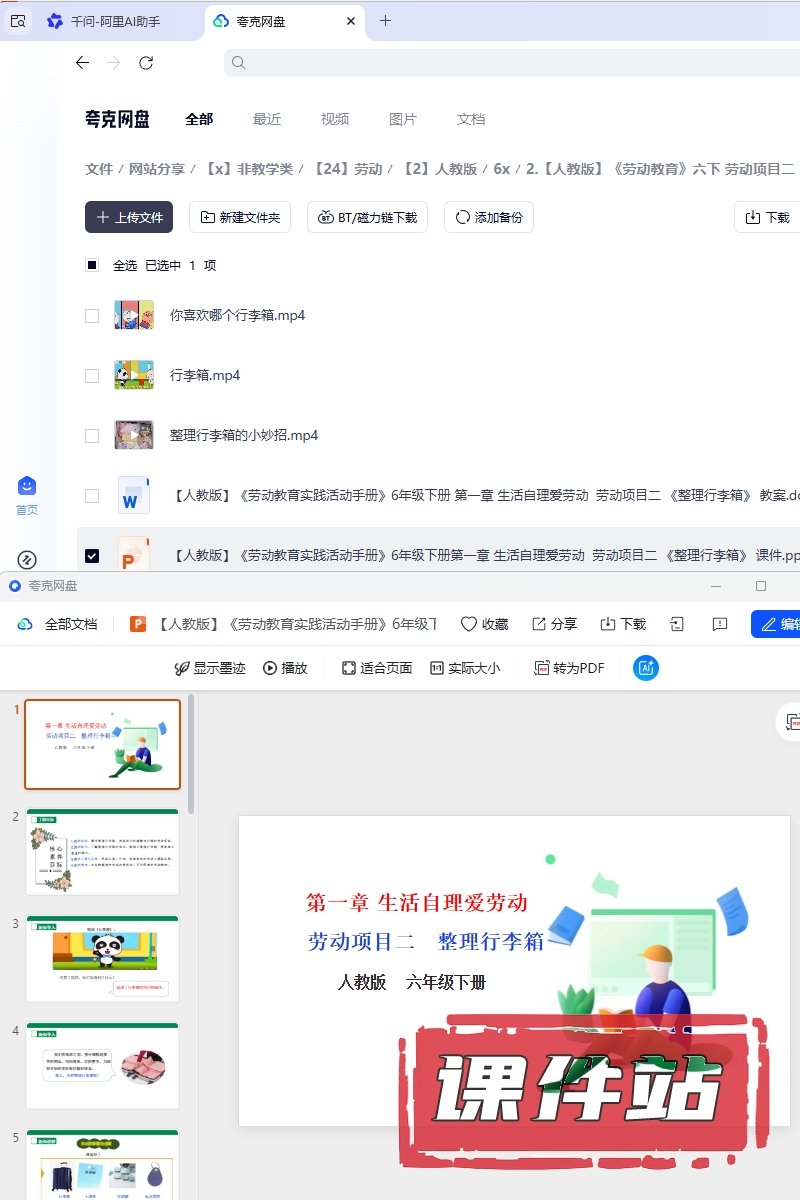Open the 文档 category tab

tap(471, 119)
